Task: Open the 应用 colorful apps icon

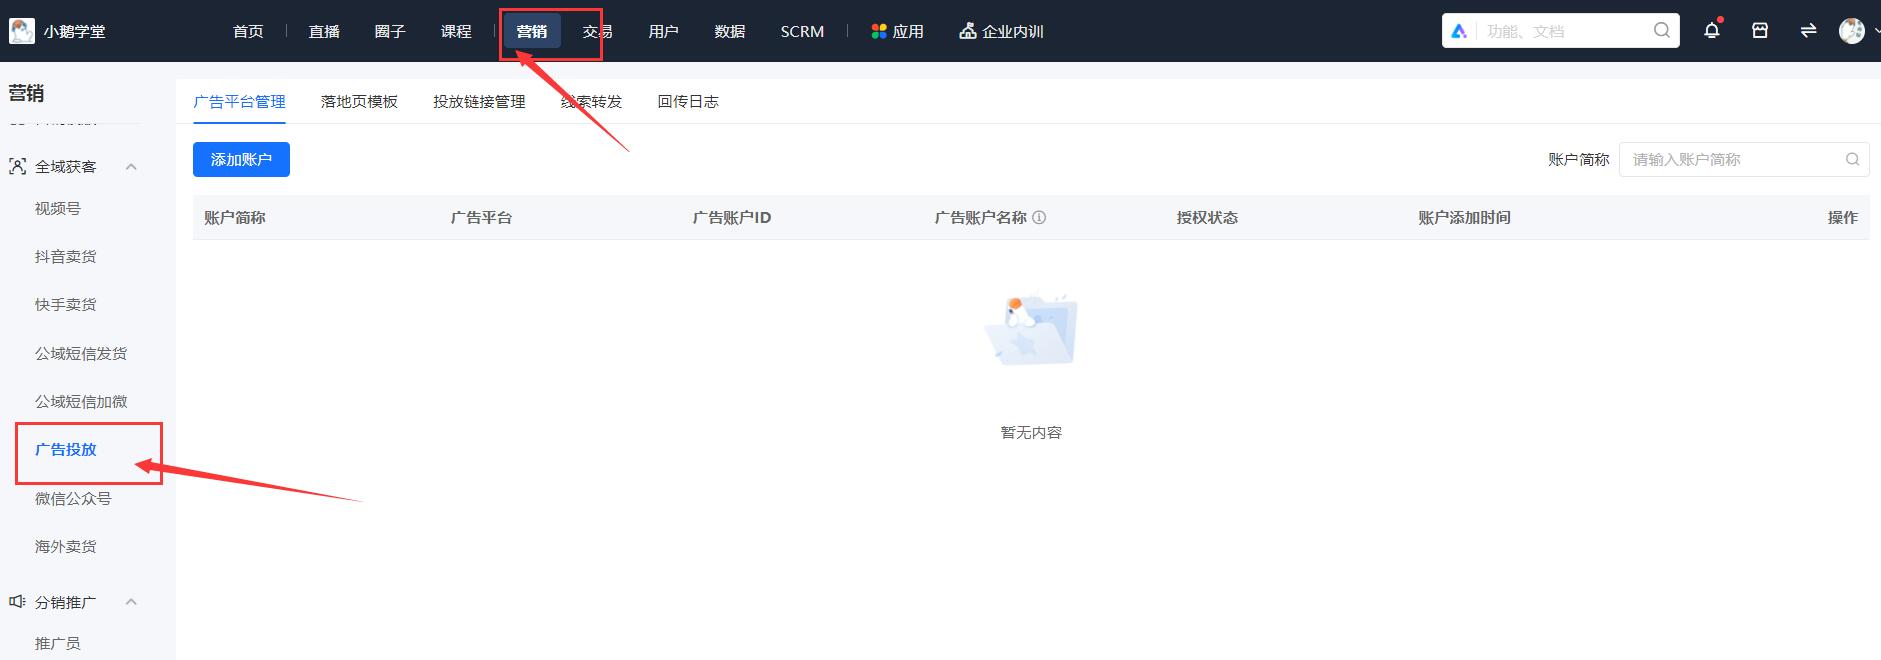Action: point(879,32)
